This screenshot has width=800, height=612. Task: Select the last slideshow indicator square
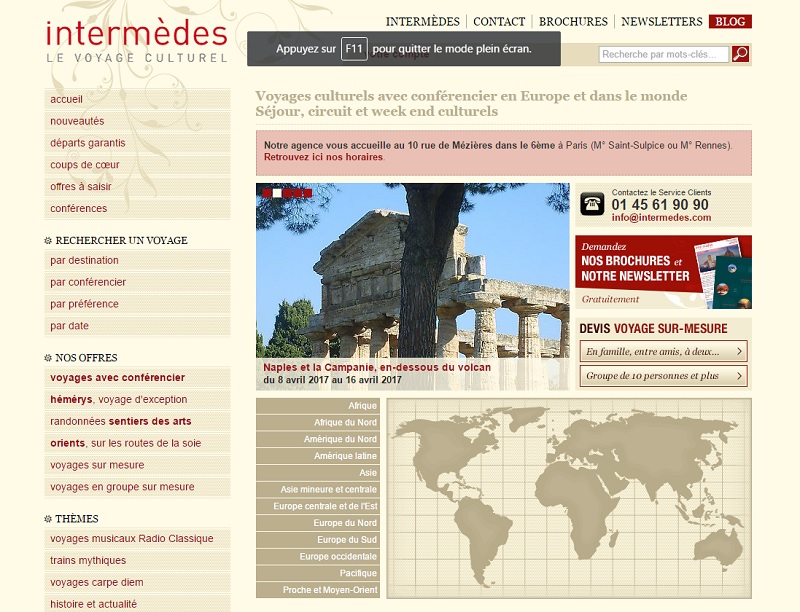307,192
